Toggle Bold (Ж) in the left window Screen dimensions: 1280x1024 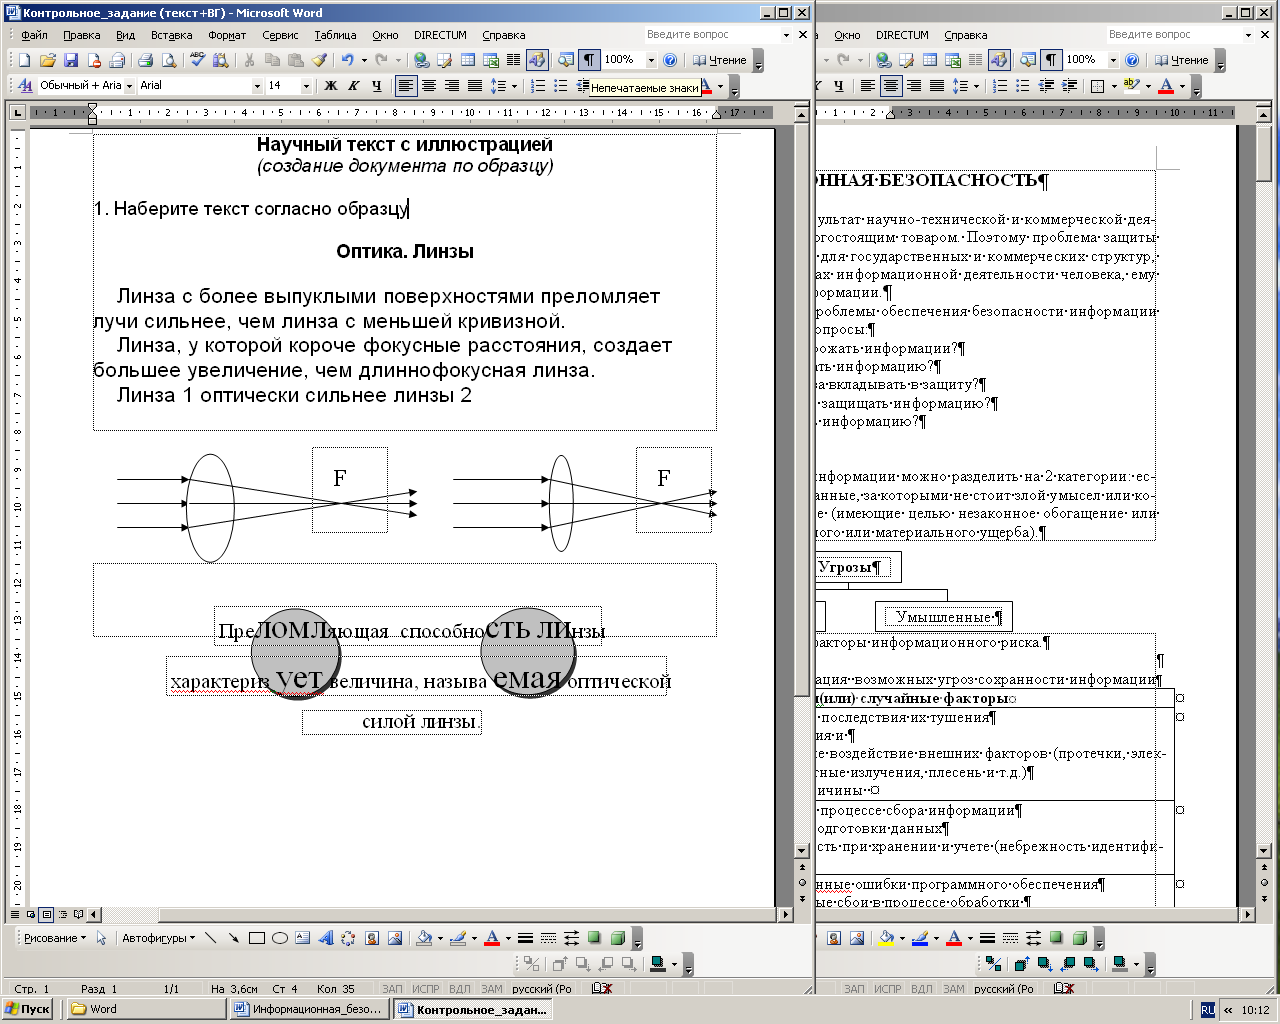pos(331,86)
